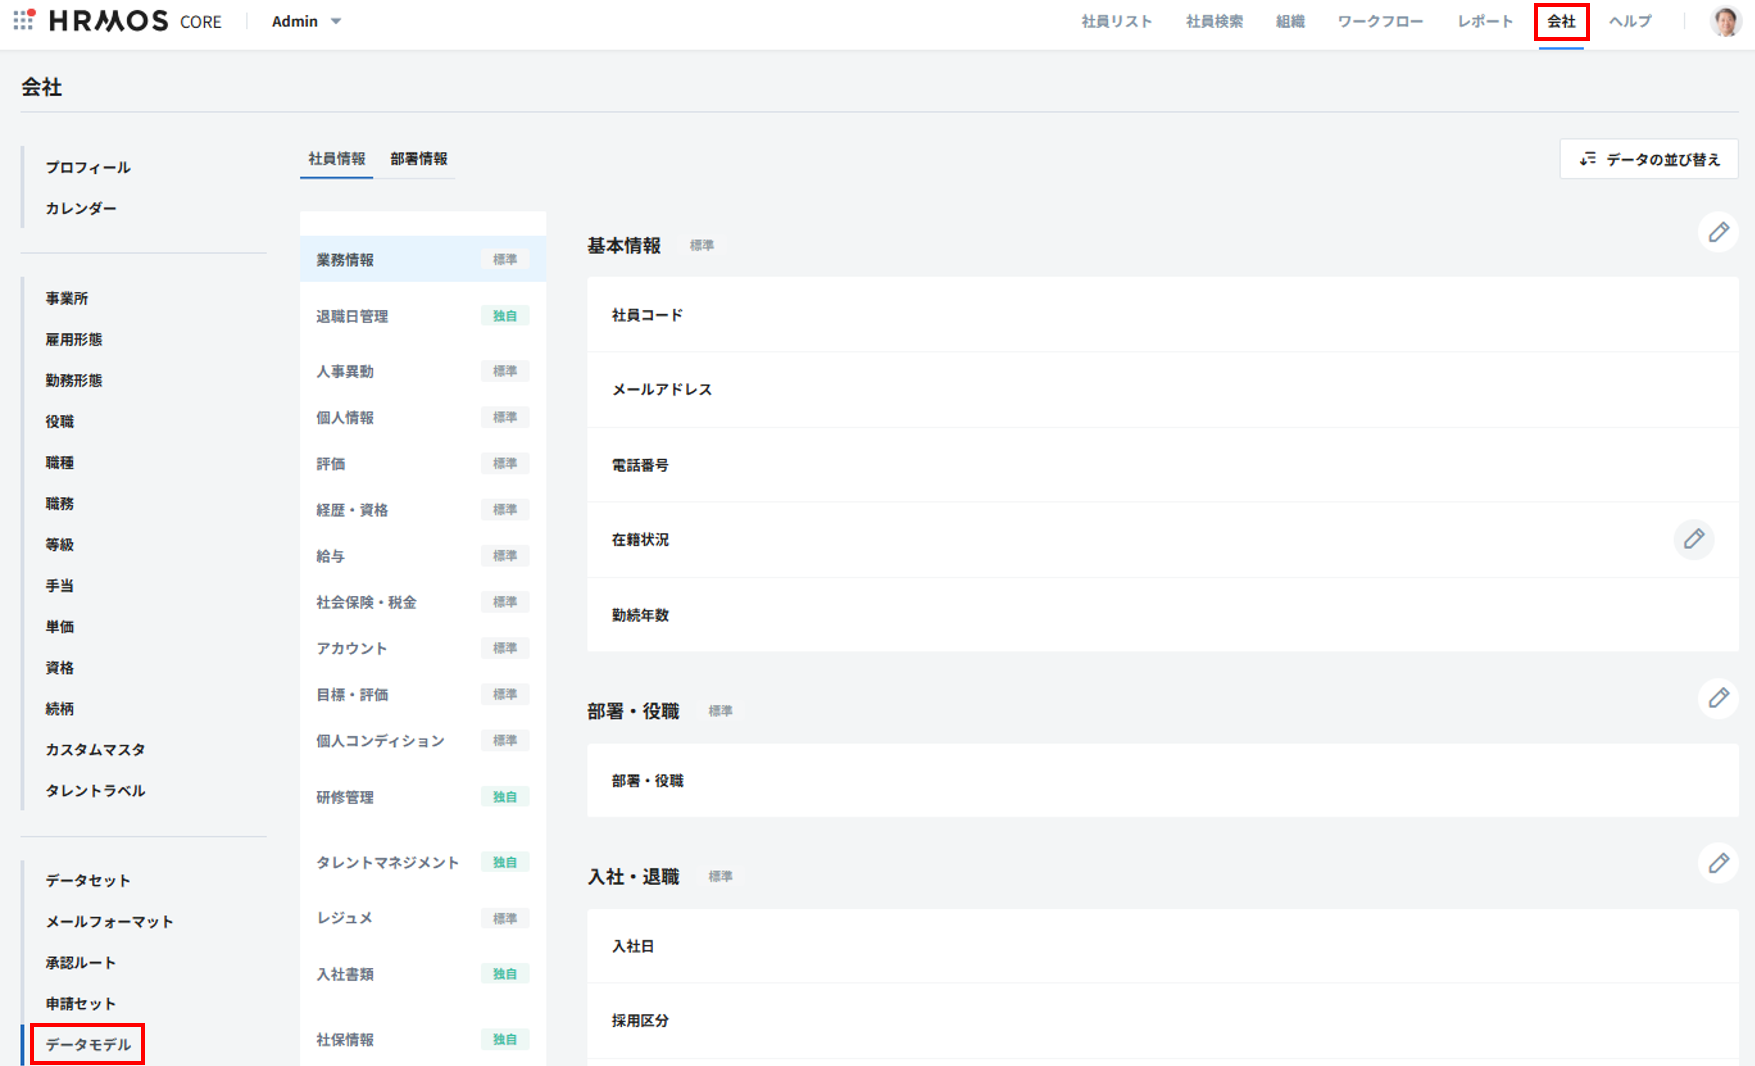Click the HRMOS CORE logo

click(135, 21)
